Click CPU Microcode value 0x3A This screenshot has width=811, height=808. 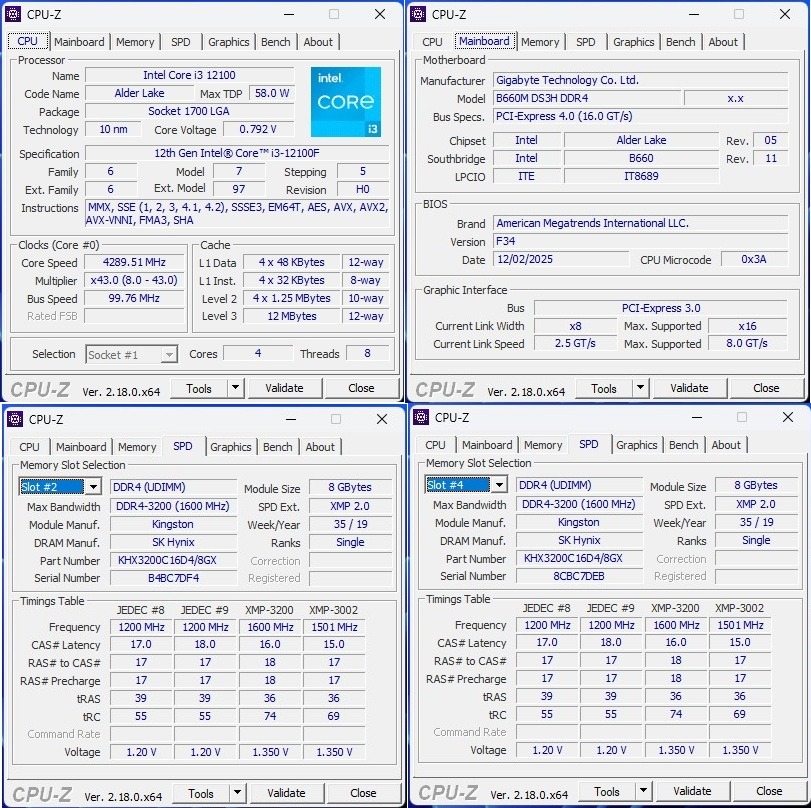click(x=754, y=259)
